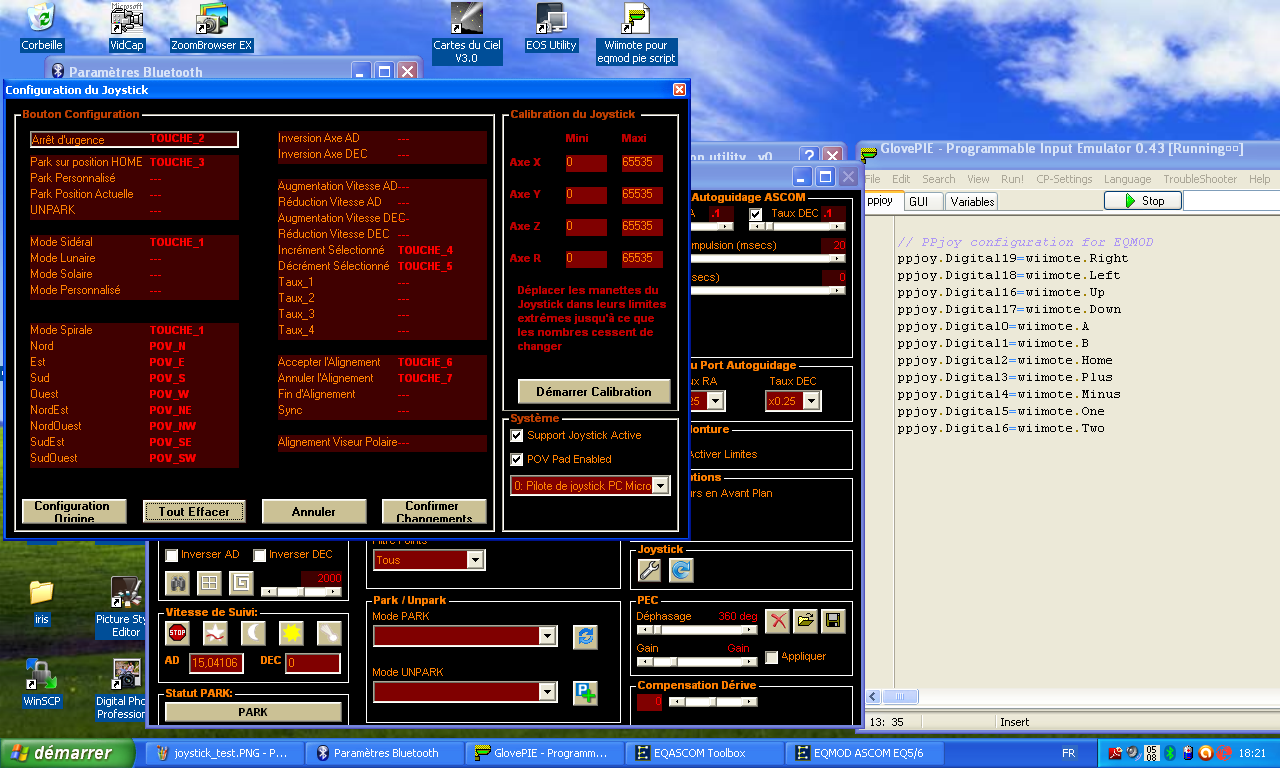The height and width of the screenshot is (768, 1280).
Task: Switch to the Variables tab in GlovePIE
Action: [971, 201]
